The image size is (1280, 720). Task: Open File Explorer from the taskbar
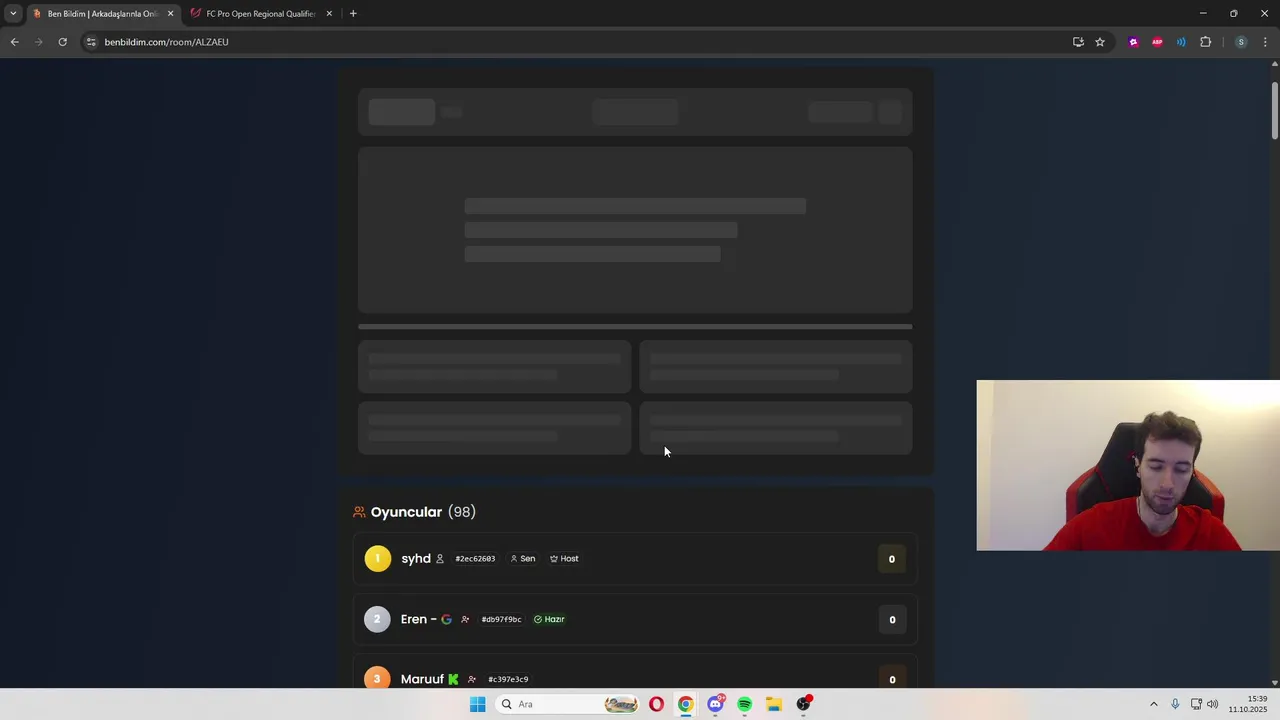coord(774,704)
